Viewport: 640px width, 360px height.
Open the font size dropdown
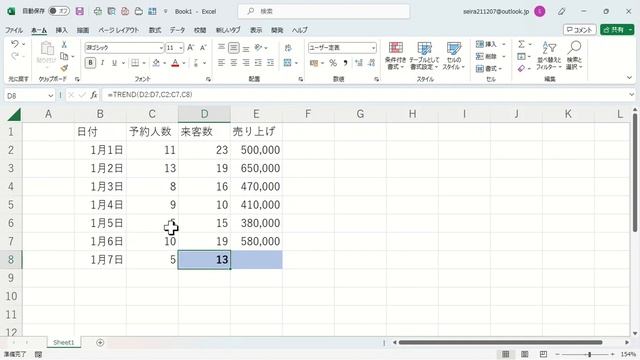point(180,48)
